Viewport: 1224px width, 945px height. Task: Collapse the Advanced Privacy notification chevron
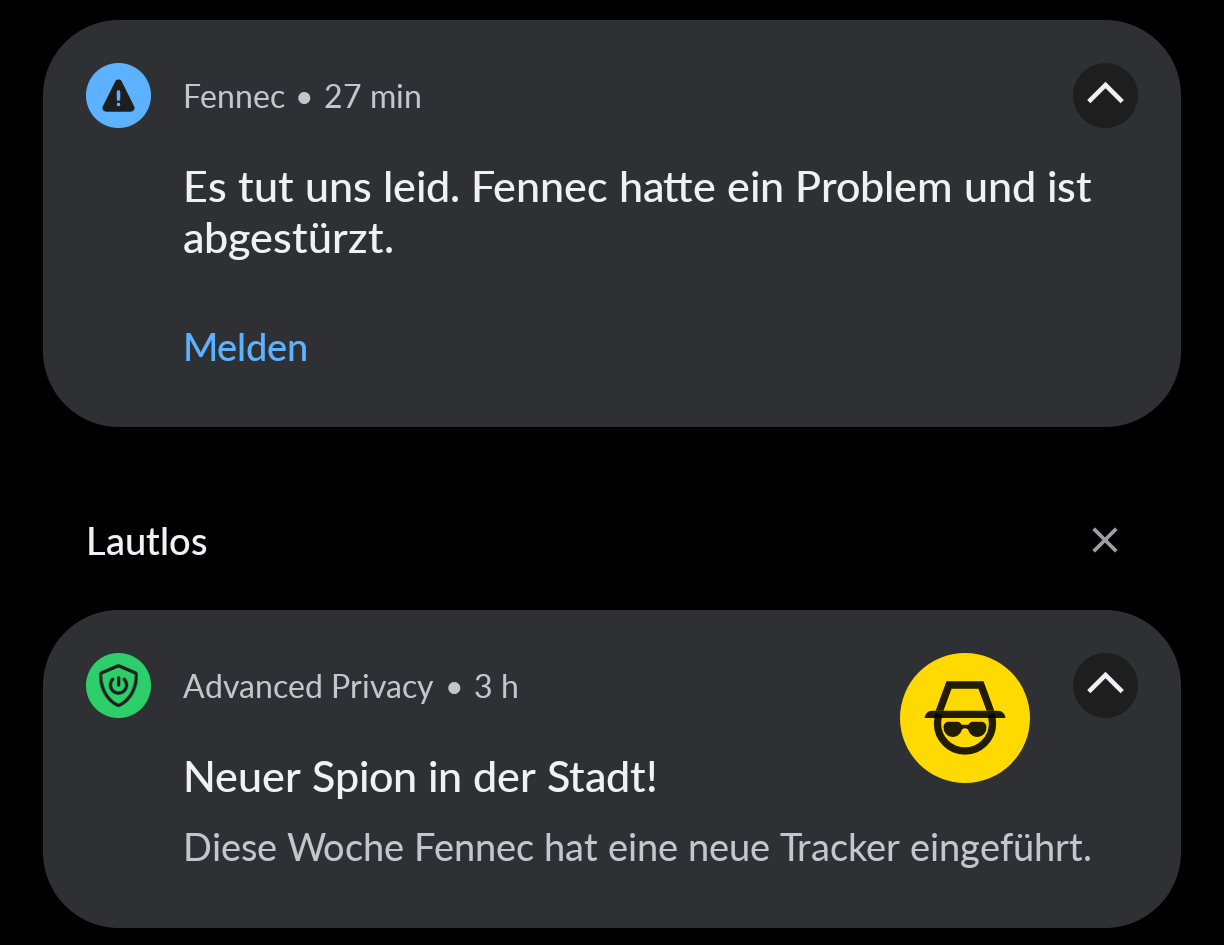click(x=1105, y=685)
